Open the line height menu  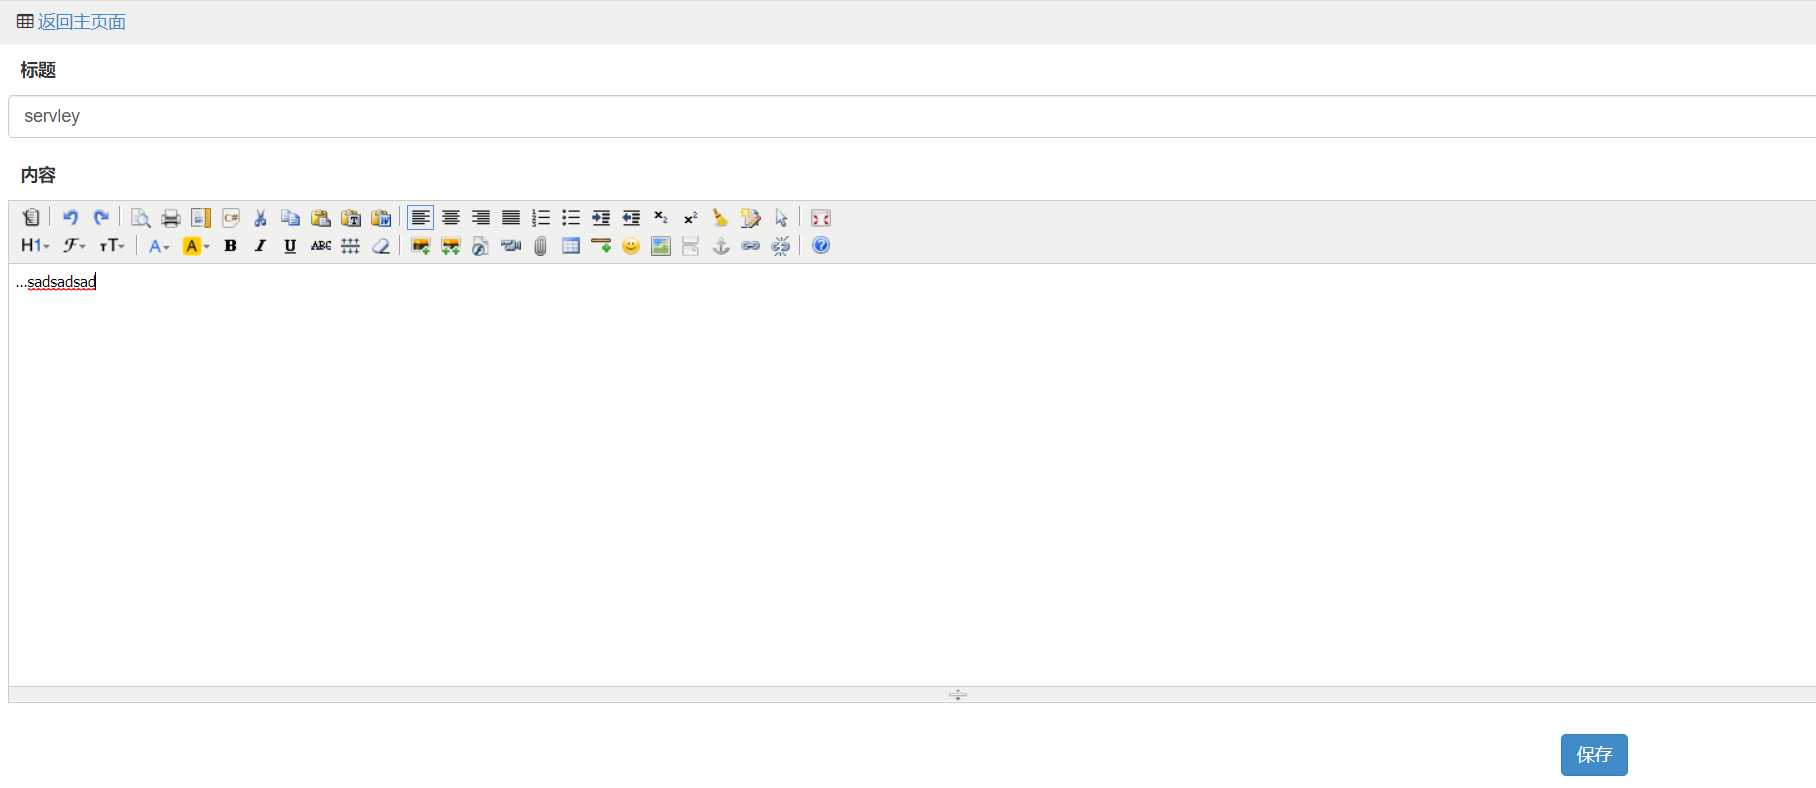[x=351, y=245]
